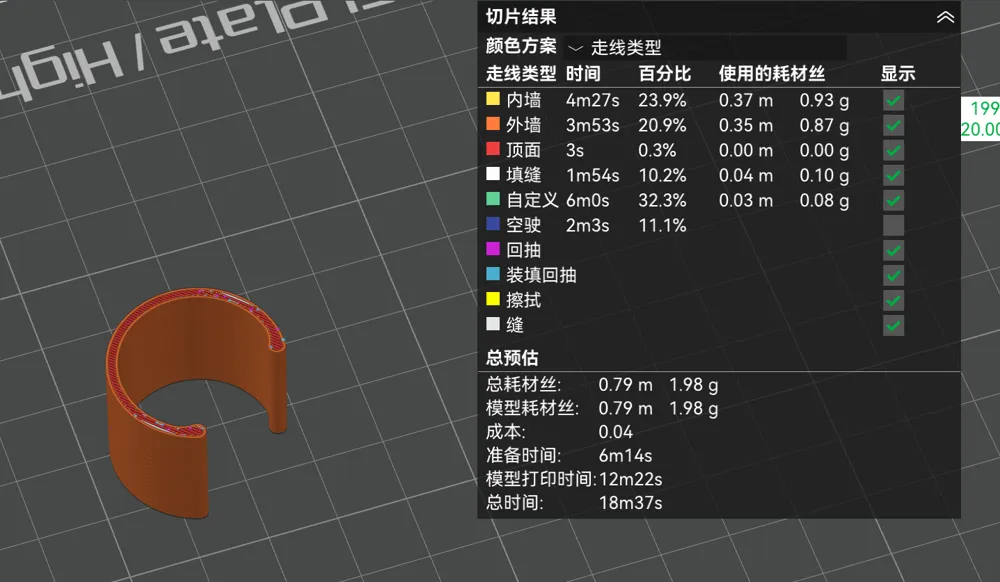Select the 顶面 line type label
Image resolution: width=1000 pixels, height=582 pixels.
pos(524,150)
